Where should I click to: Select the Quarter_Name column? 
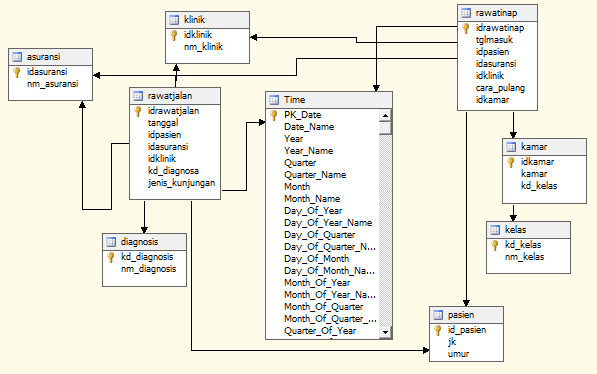pyautogui.click(x=315, y=175)
